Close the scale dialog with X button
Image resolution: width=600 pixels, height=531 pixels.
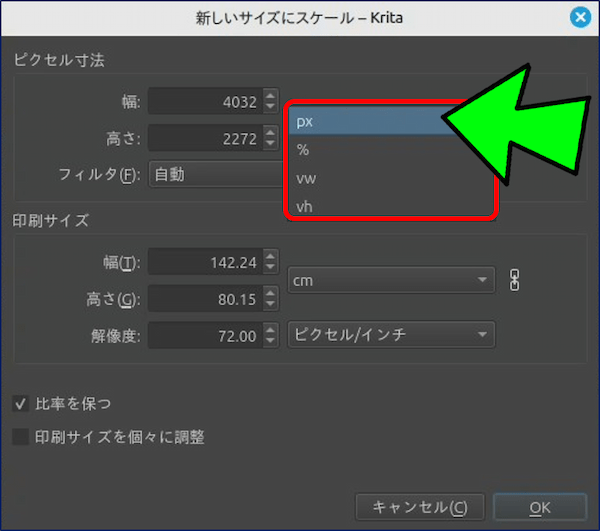(577, 17)
